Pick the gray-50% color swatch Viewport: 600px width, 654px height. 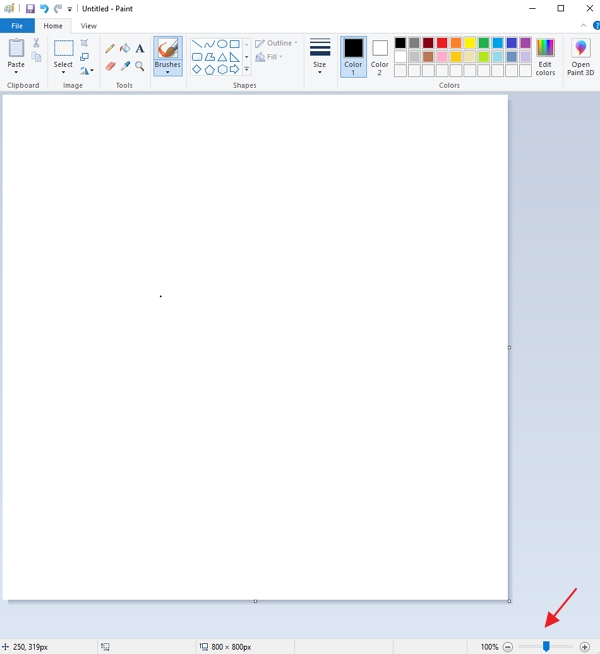point(414,43)
